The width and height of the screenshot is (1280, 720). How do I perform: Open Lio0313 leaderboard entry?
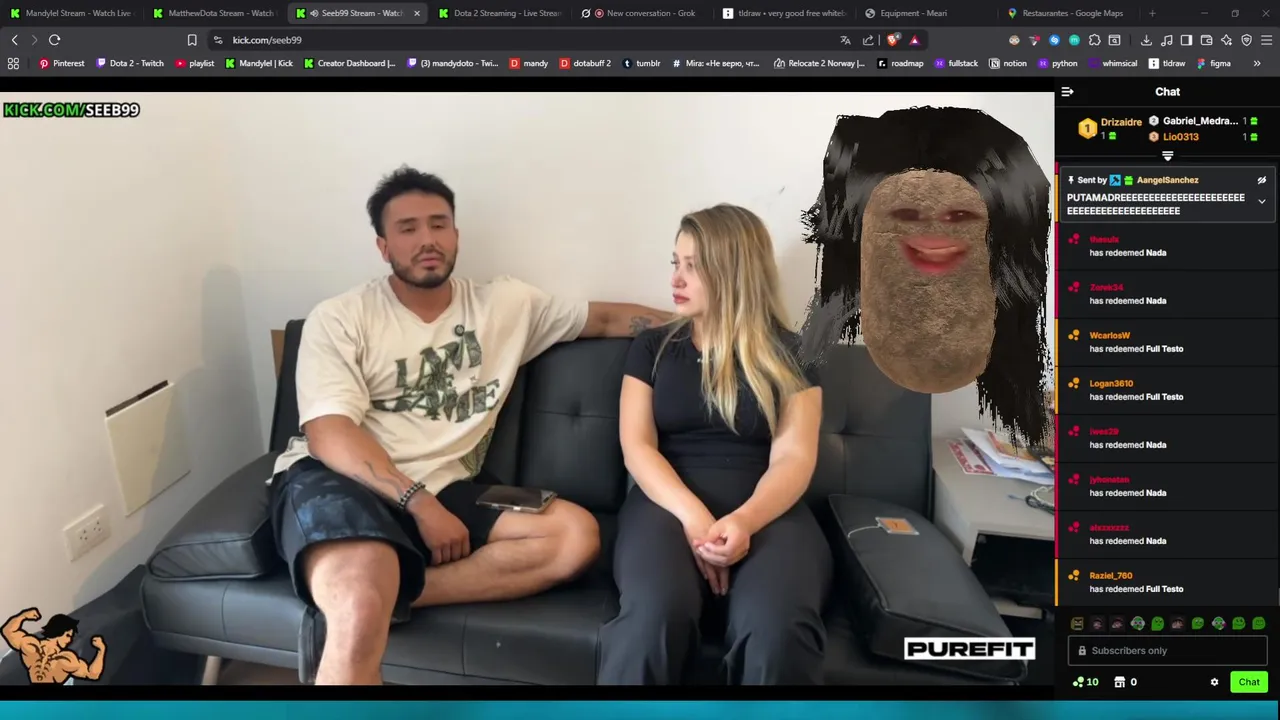coord(1203,137)
